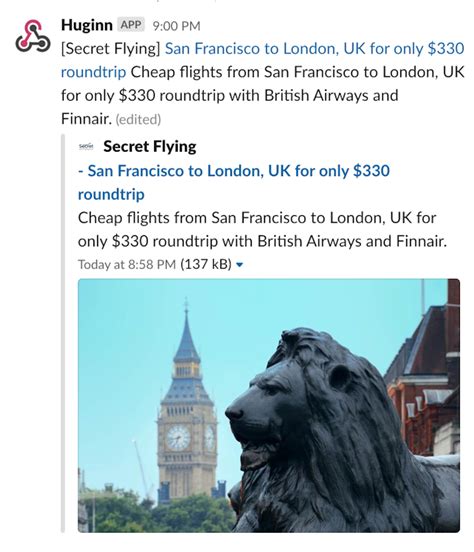Screen dimensions: 474x552
Task: Collapse the image preview using blue arrow
Action: coord(239,264)
